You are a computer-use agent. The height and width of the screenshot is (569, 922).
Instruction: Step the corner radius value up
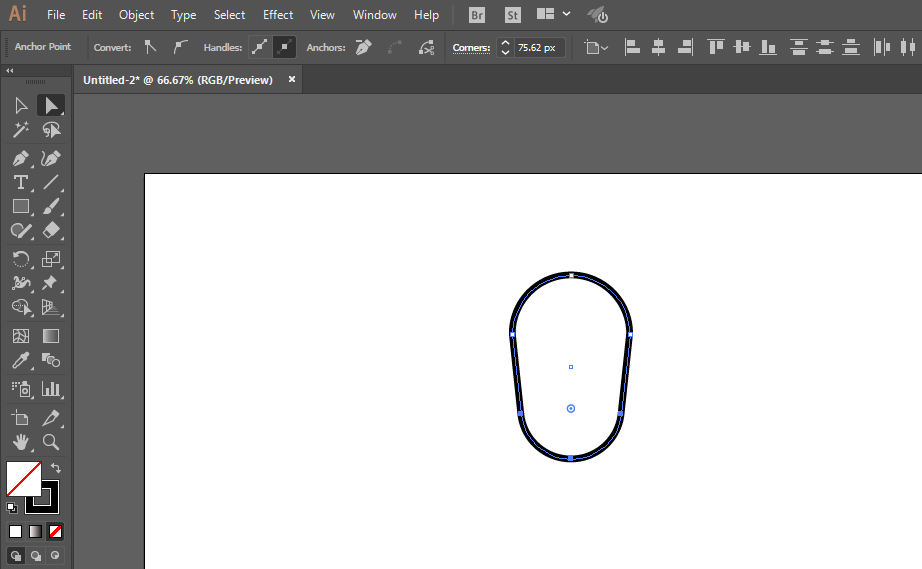click(x=505, y=43)
